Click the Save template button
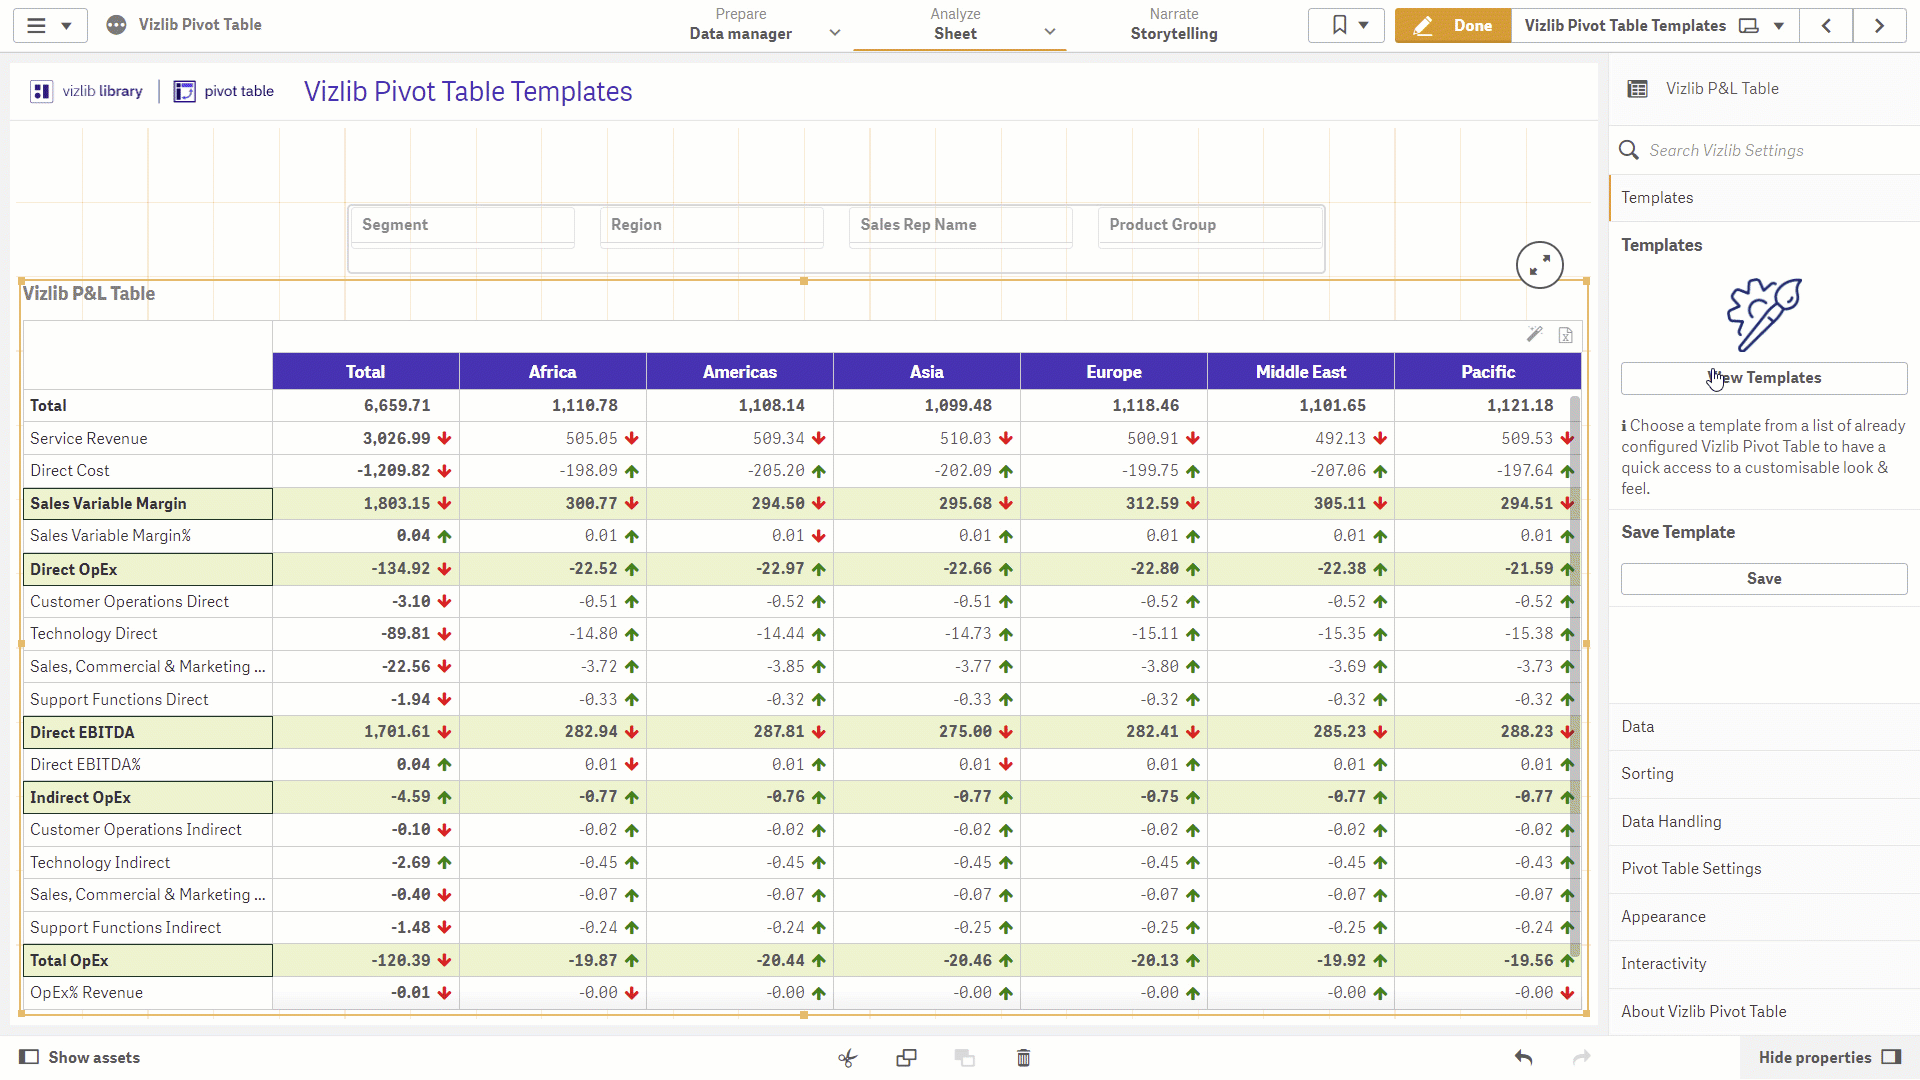 (1764, 579)
